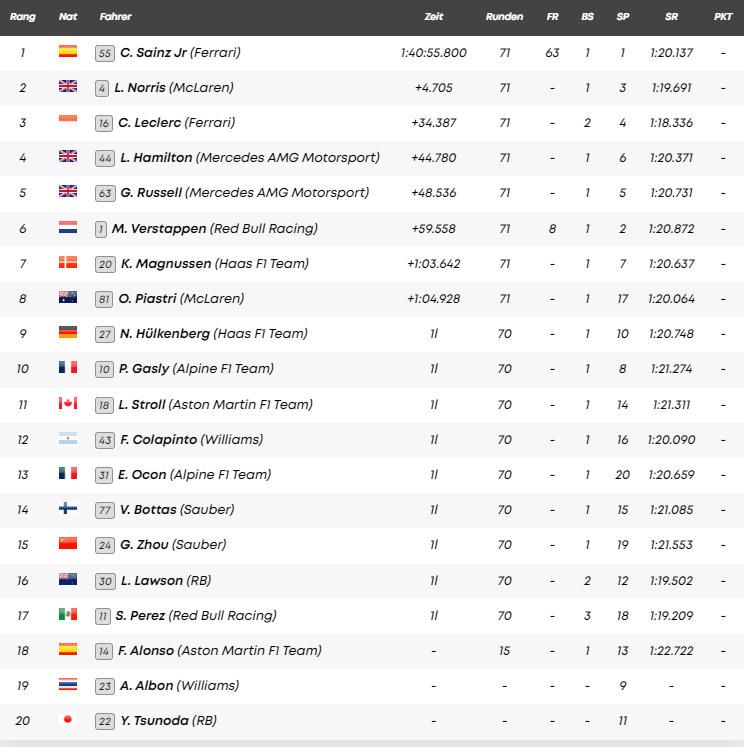The height and width of the screenshot is (747, 744).
Task: Click the Australian flag in Piastri's row
Action: [x=68, y=298]
